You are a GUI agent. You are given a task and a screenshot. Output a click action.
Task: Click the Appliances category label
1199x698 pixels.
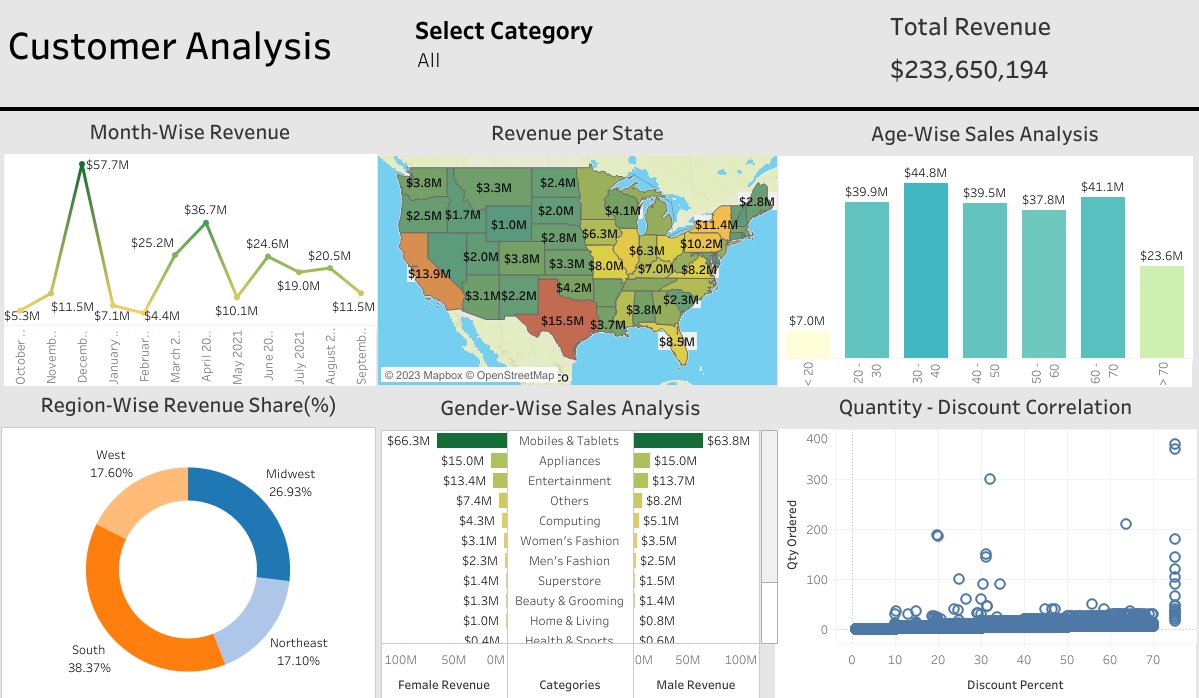570,461
